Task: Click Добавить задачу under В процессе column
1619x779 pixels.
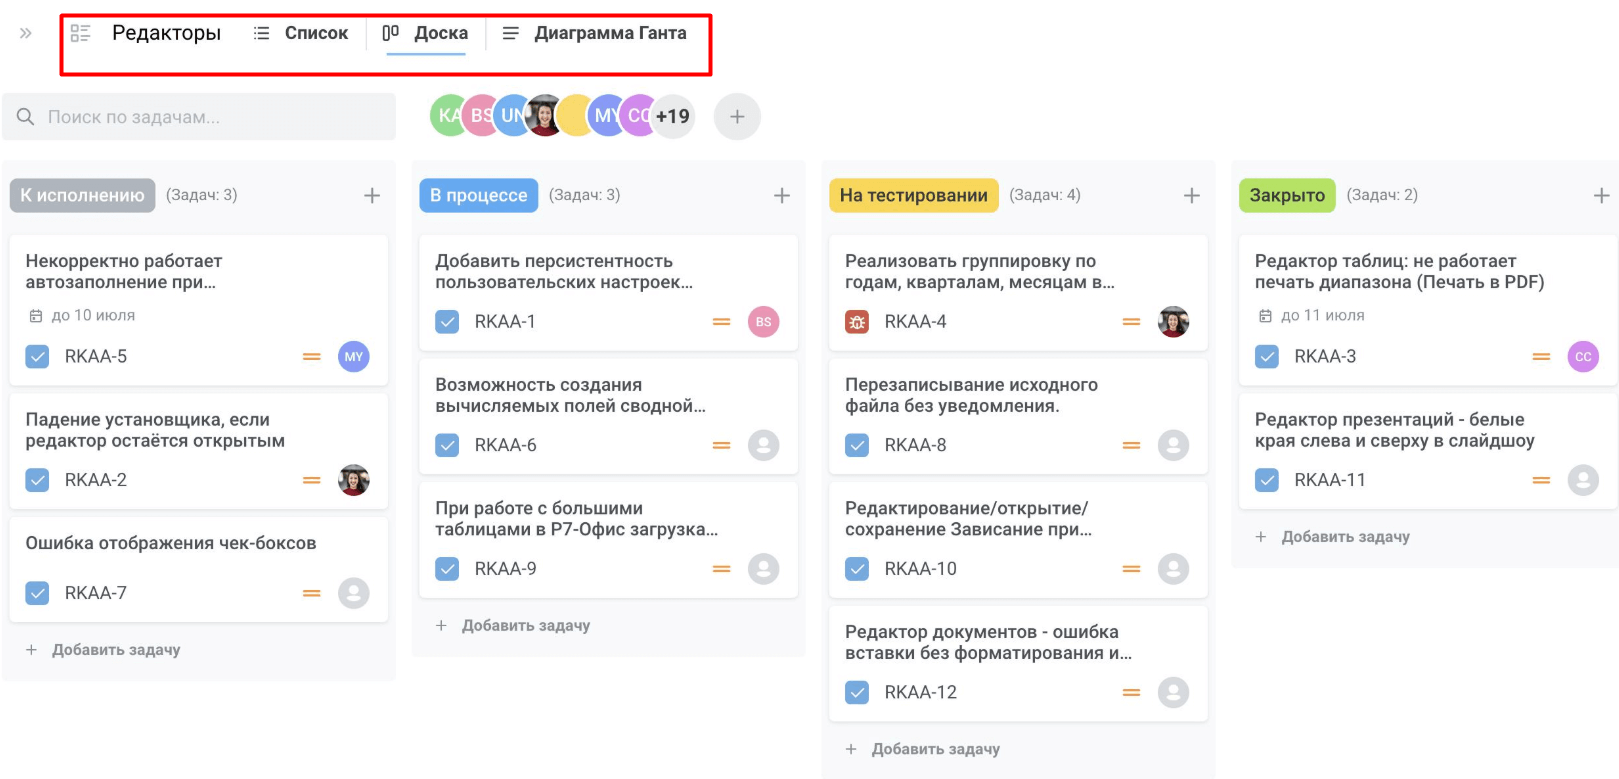Action: pyautogui.click(x=513, y=626)
